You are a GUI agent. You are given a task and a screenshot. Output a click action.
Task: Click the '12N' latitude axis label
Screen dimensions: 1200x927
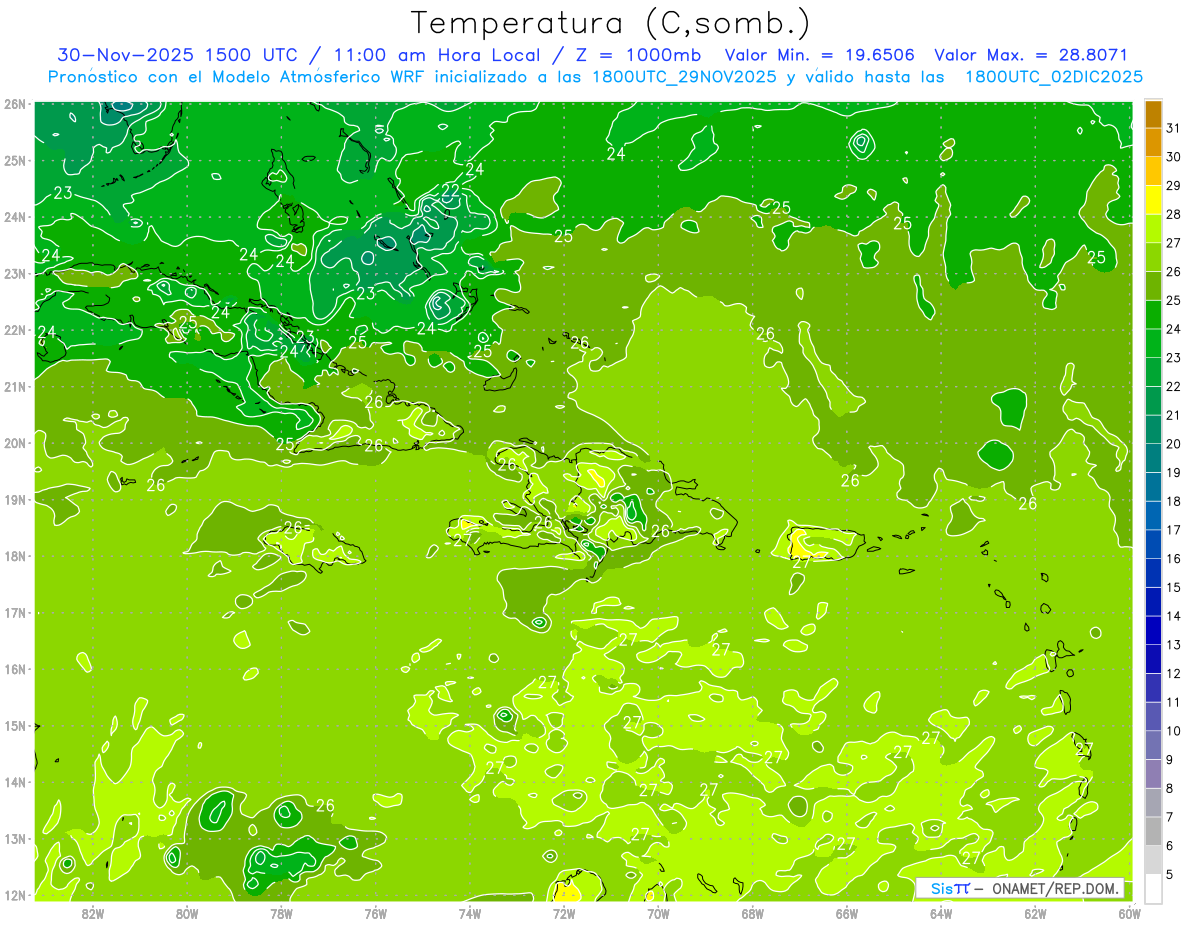coord(14,895)
